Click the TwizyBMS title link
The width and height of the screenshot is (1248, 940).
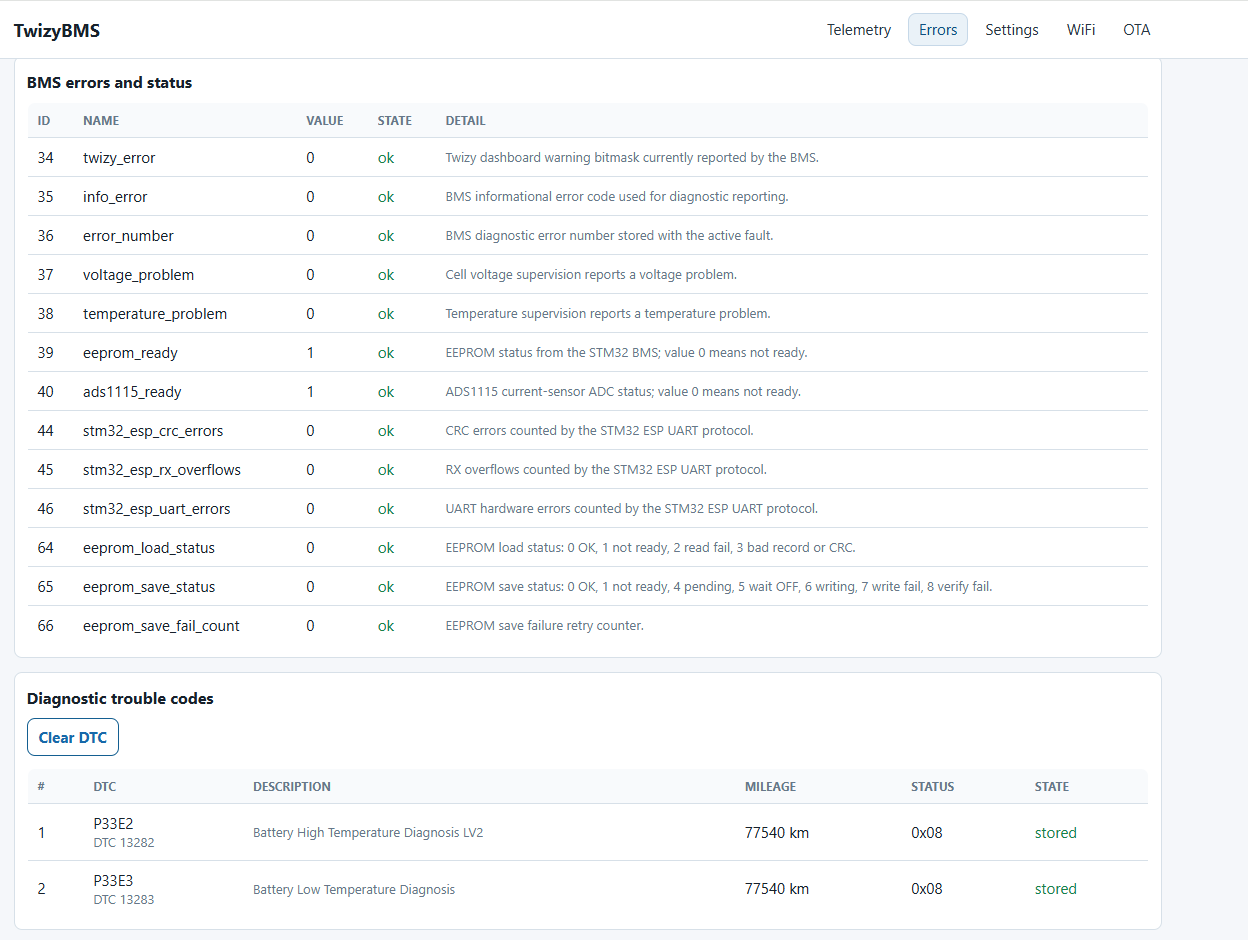[x=57, y=30]
